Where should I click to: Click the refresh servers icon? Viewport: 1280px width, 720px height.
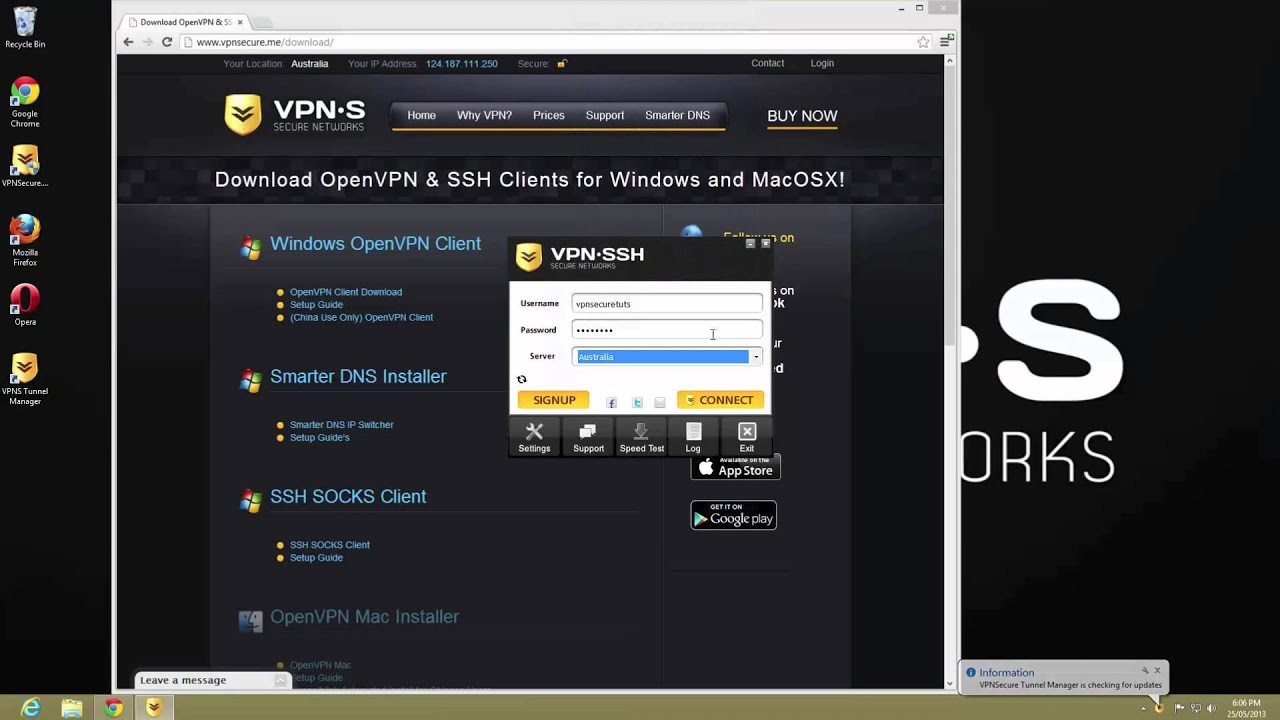(521, 379)
